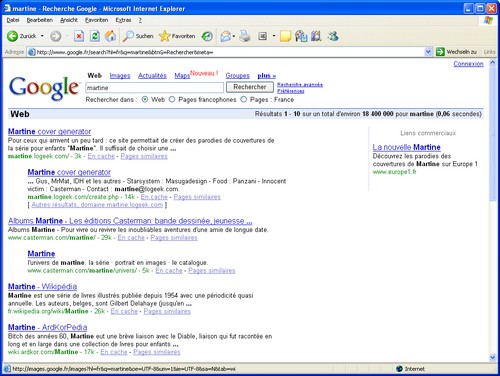Image resolution: width=500 pixels, height=376 pixels.
Task: Click the Edit page toolbar icon
Action: 263,36
